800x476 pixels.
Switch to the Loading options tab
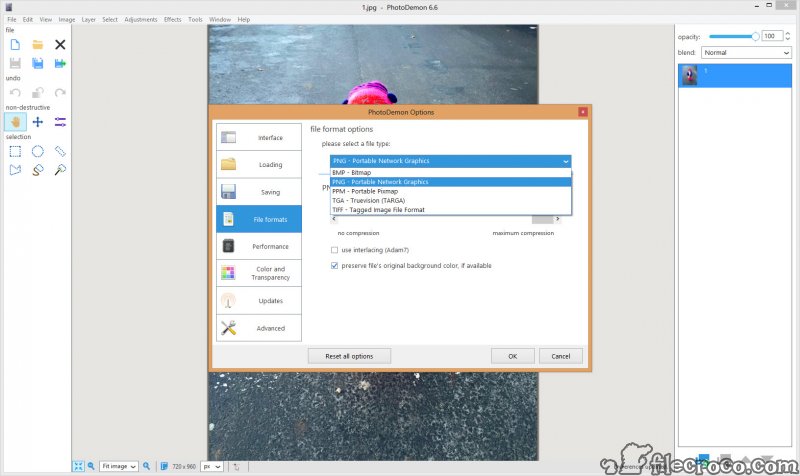259,164
